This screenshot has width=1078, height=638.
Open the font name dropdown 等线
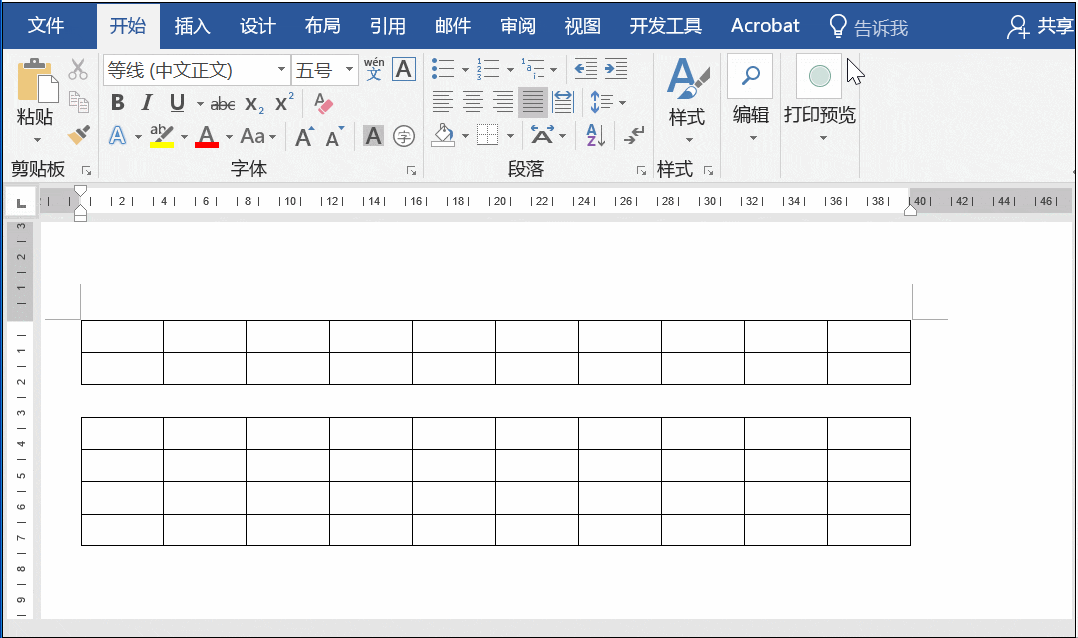click(x=281, y=70)
